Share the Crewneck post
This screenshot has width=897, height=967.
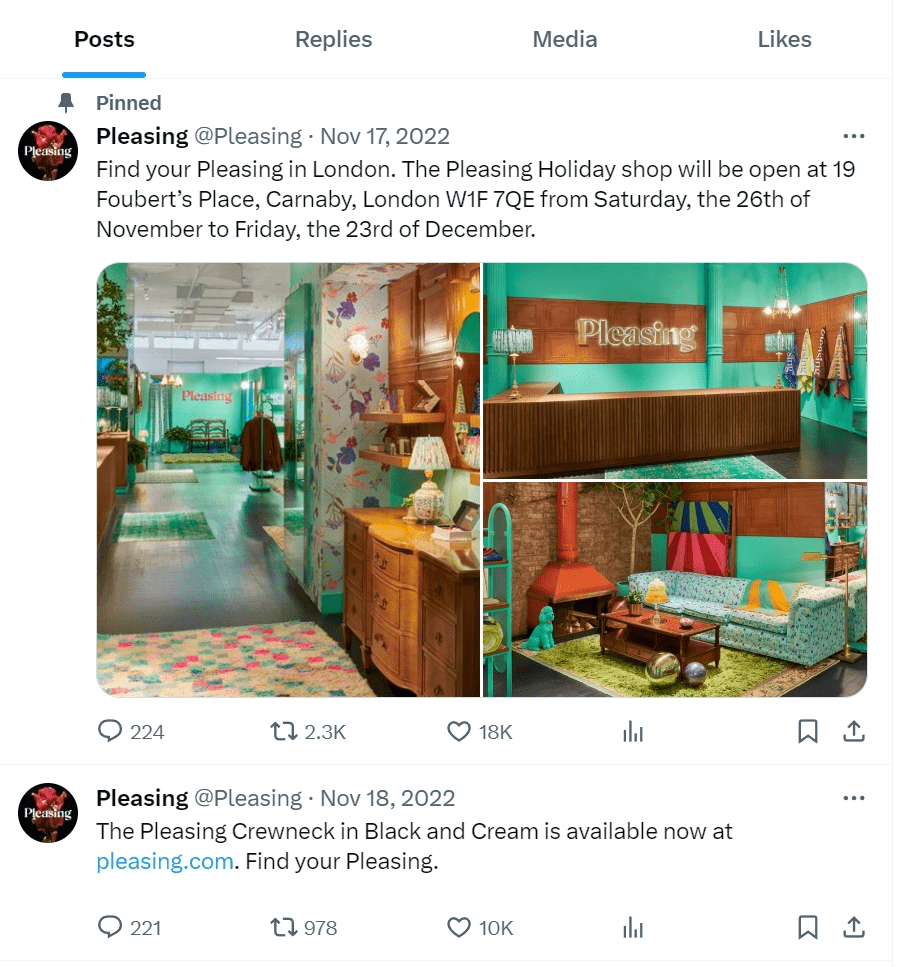[x=854, y=928]
